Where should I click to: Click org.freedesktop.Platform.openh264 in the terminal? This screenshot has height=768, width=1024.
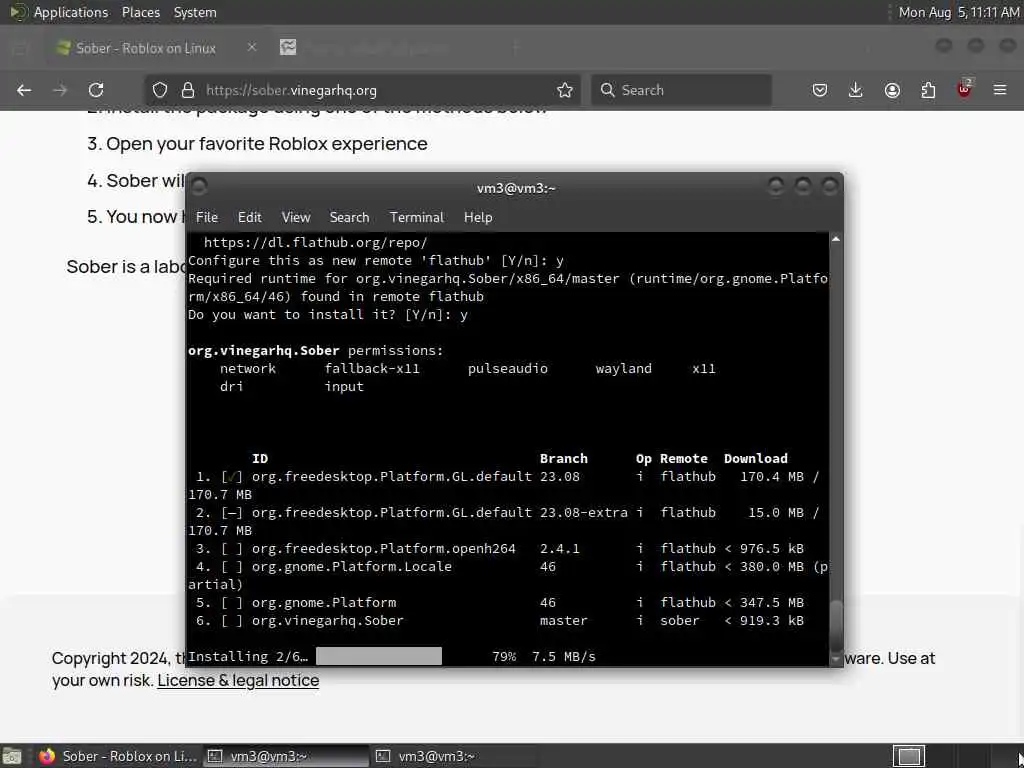point(384,549)
